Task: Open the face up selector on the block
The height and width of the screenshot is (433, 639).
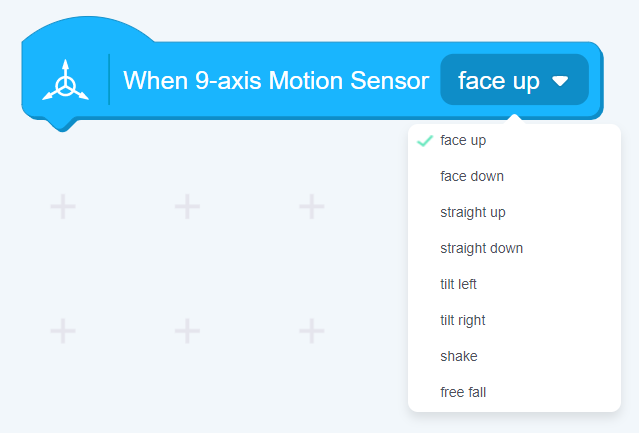Action: tap(514, 80)
